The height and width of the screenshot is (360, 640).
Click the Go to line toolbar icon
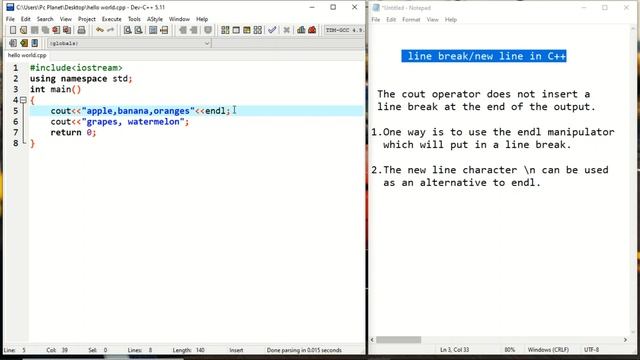(164, 30)
